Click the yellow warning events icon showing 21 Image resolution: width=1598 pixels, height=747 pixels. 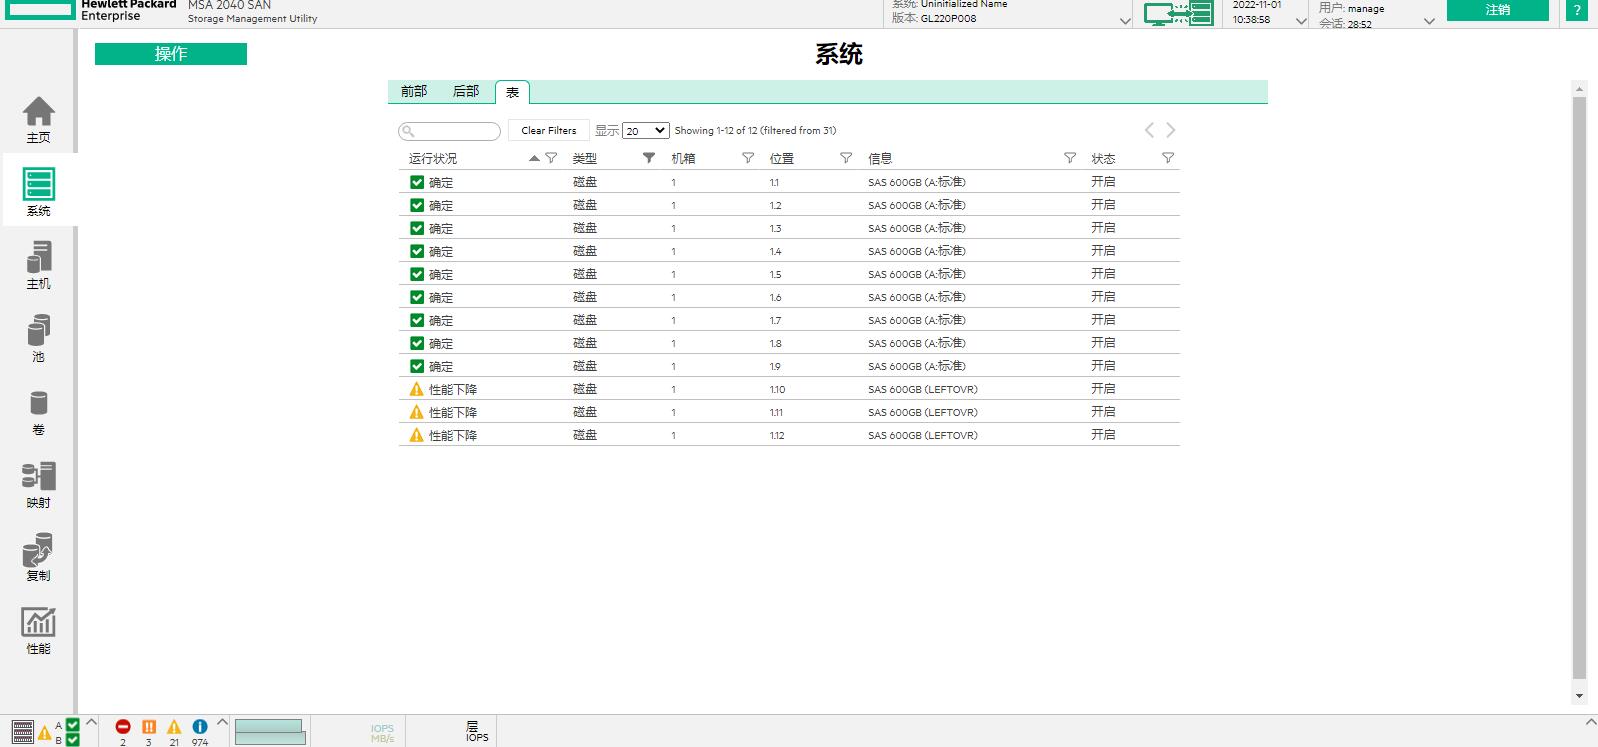point(174,727)
